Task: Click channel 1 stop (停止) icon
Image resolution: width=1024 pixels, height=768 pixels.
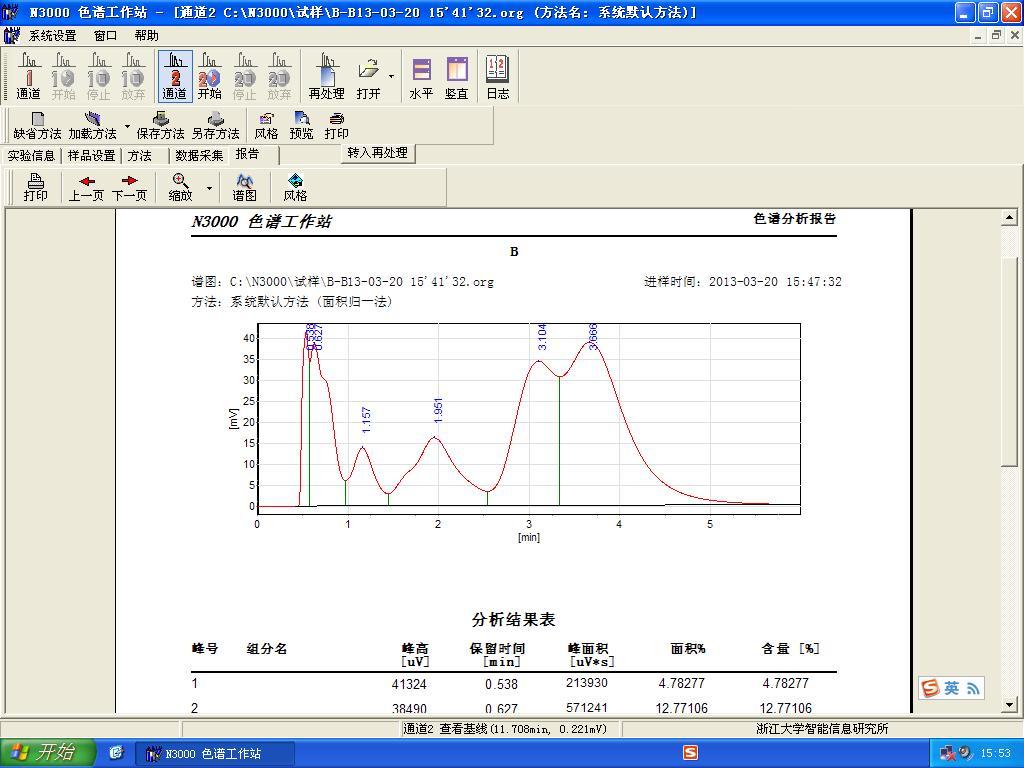Action: click(x=99, y=76)
